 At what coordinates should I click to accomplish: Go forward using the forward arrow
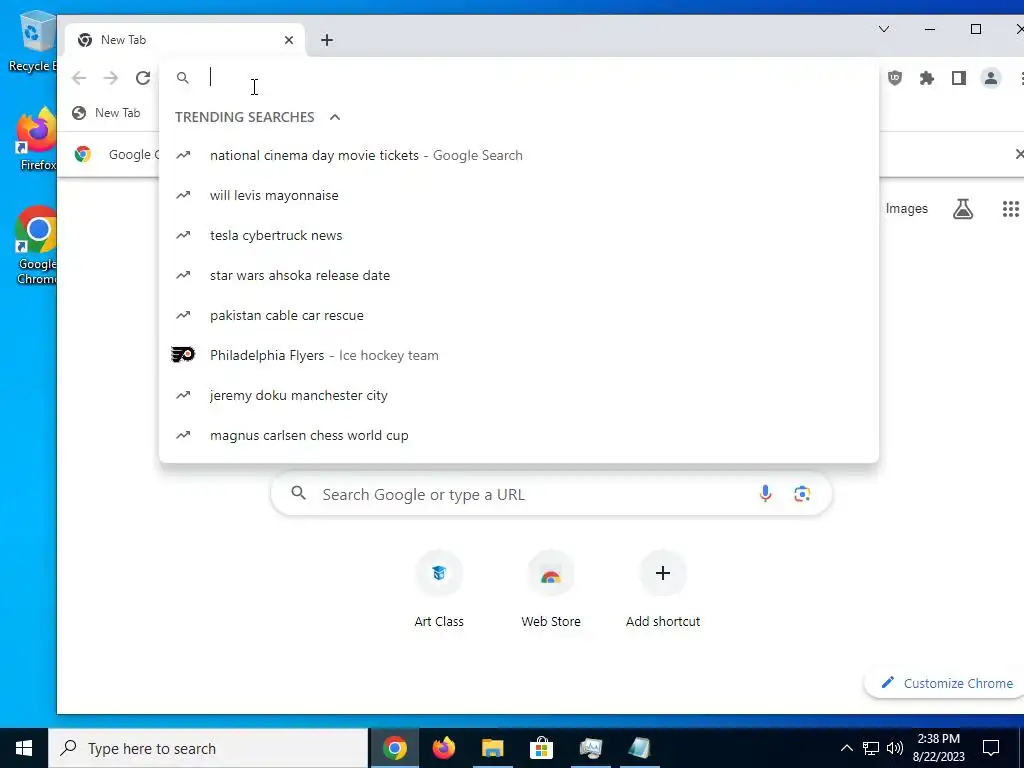tap(111, 78)
